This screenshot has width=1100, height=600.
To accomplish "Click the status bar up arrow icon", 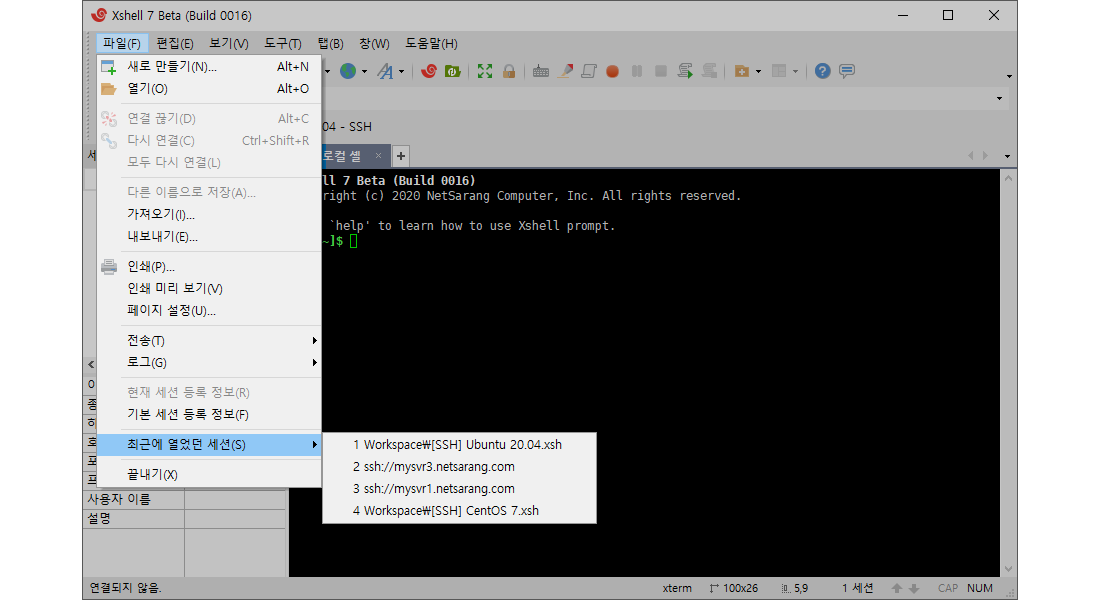I will coord(897,588).
